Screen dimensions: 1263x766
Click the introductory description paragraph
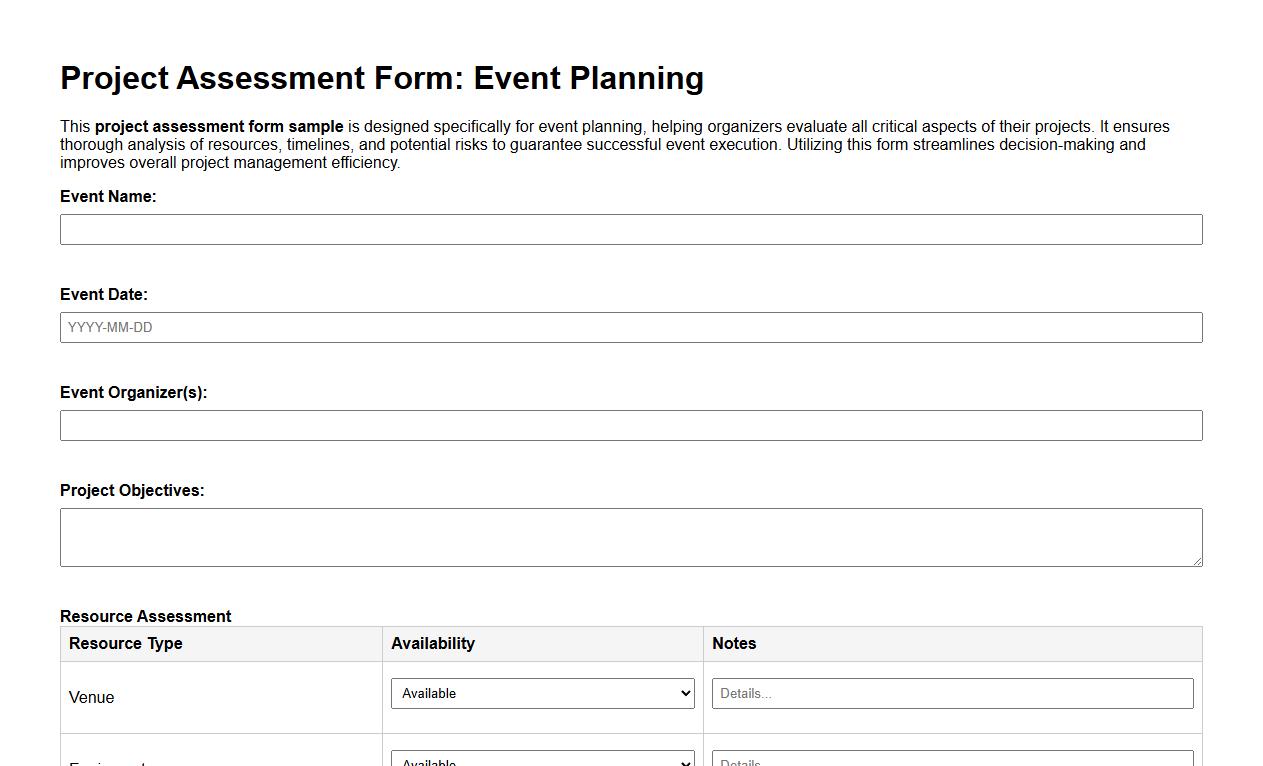tap(614, 144)
